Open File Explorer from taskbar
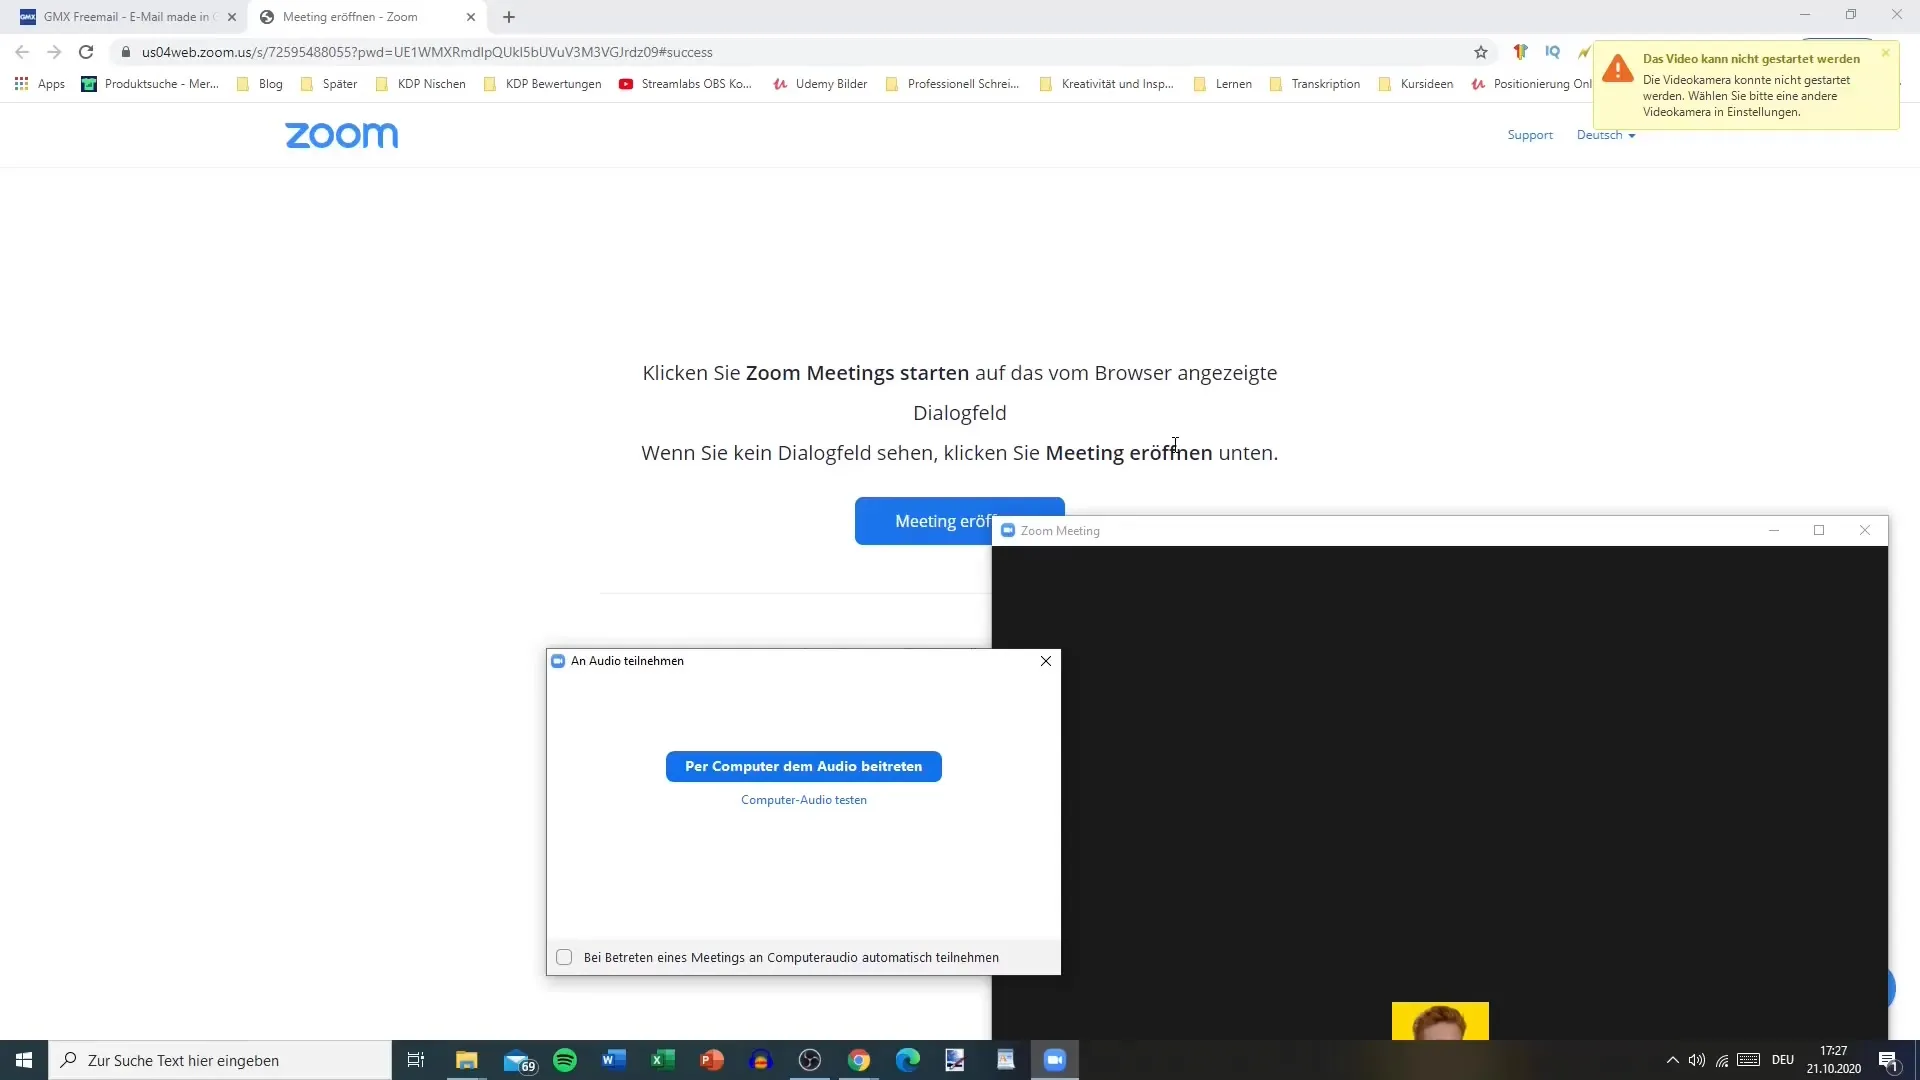1920x1080 pixels. pos(467,1060)
